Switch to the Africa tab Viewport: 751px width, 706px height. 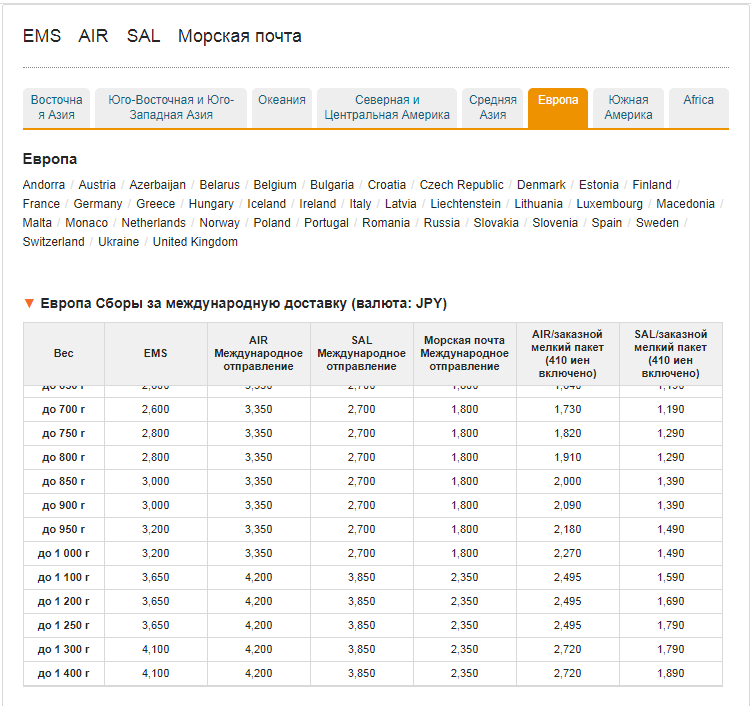click(x=699, y=108)
